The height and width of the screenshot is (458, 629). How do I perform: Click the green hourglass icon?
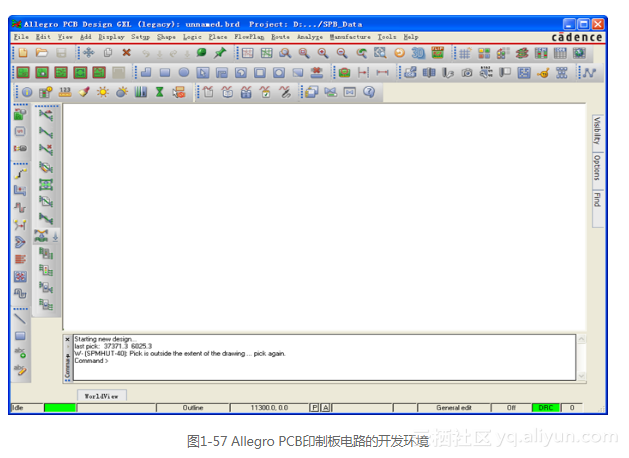click(x=160, y=92)
